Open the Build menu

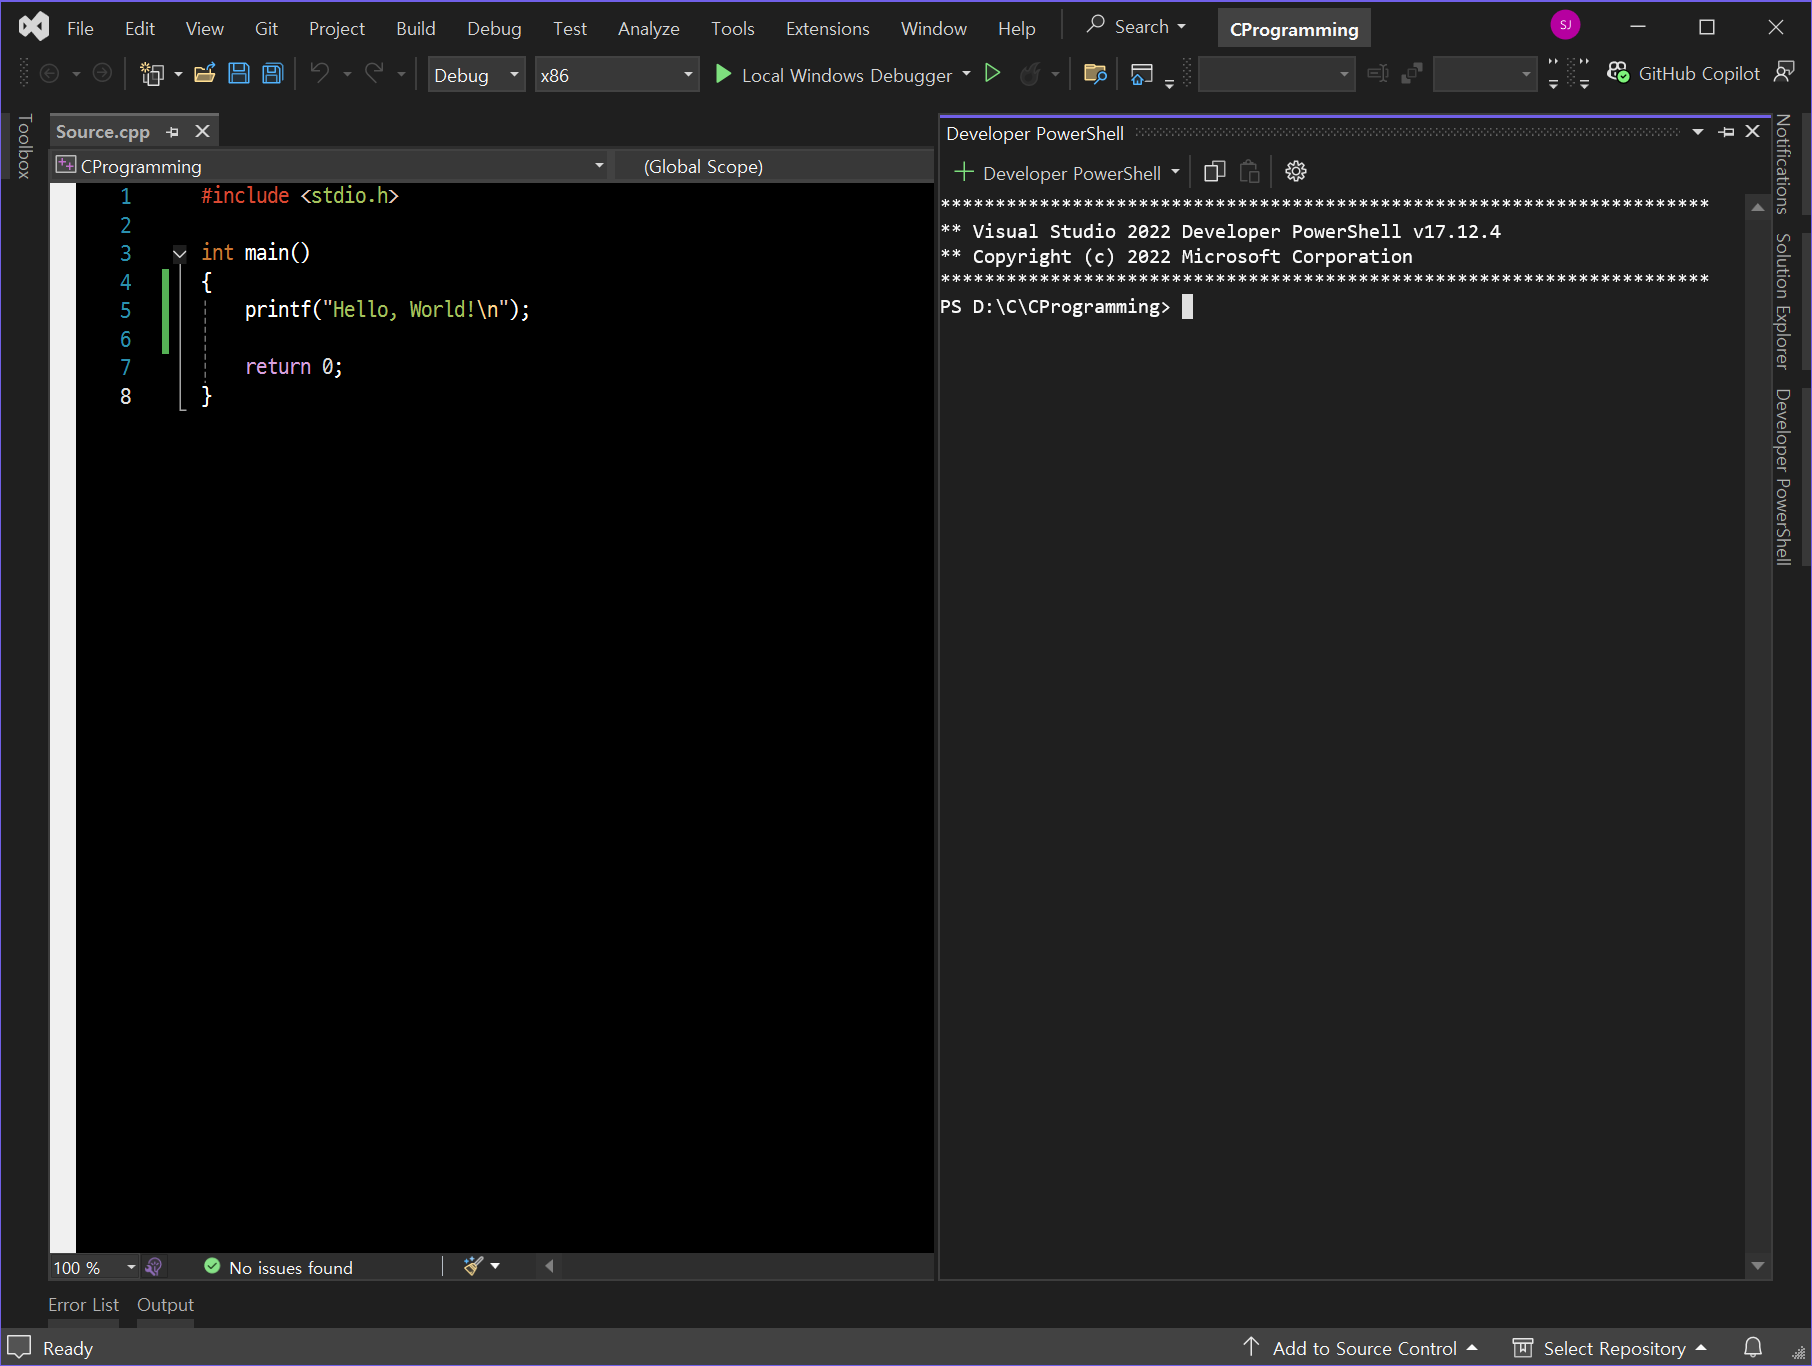[x=415, y=28]
